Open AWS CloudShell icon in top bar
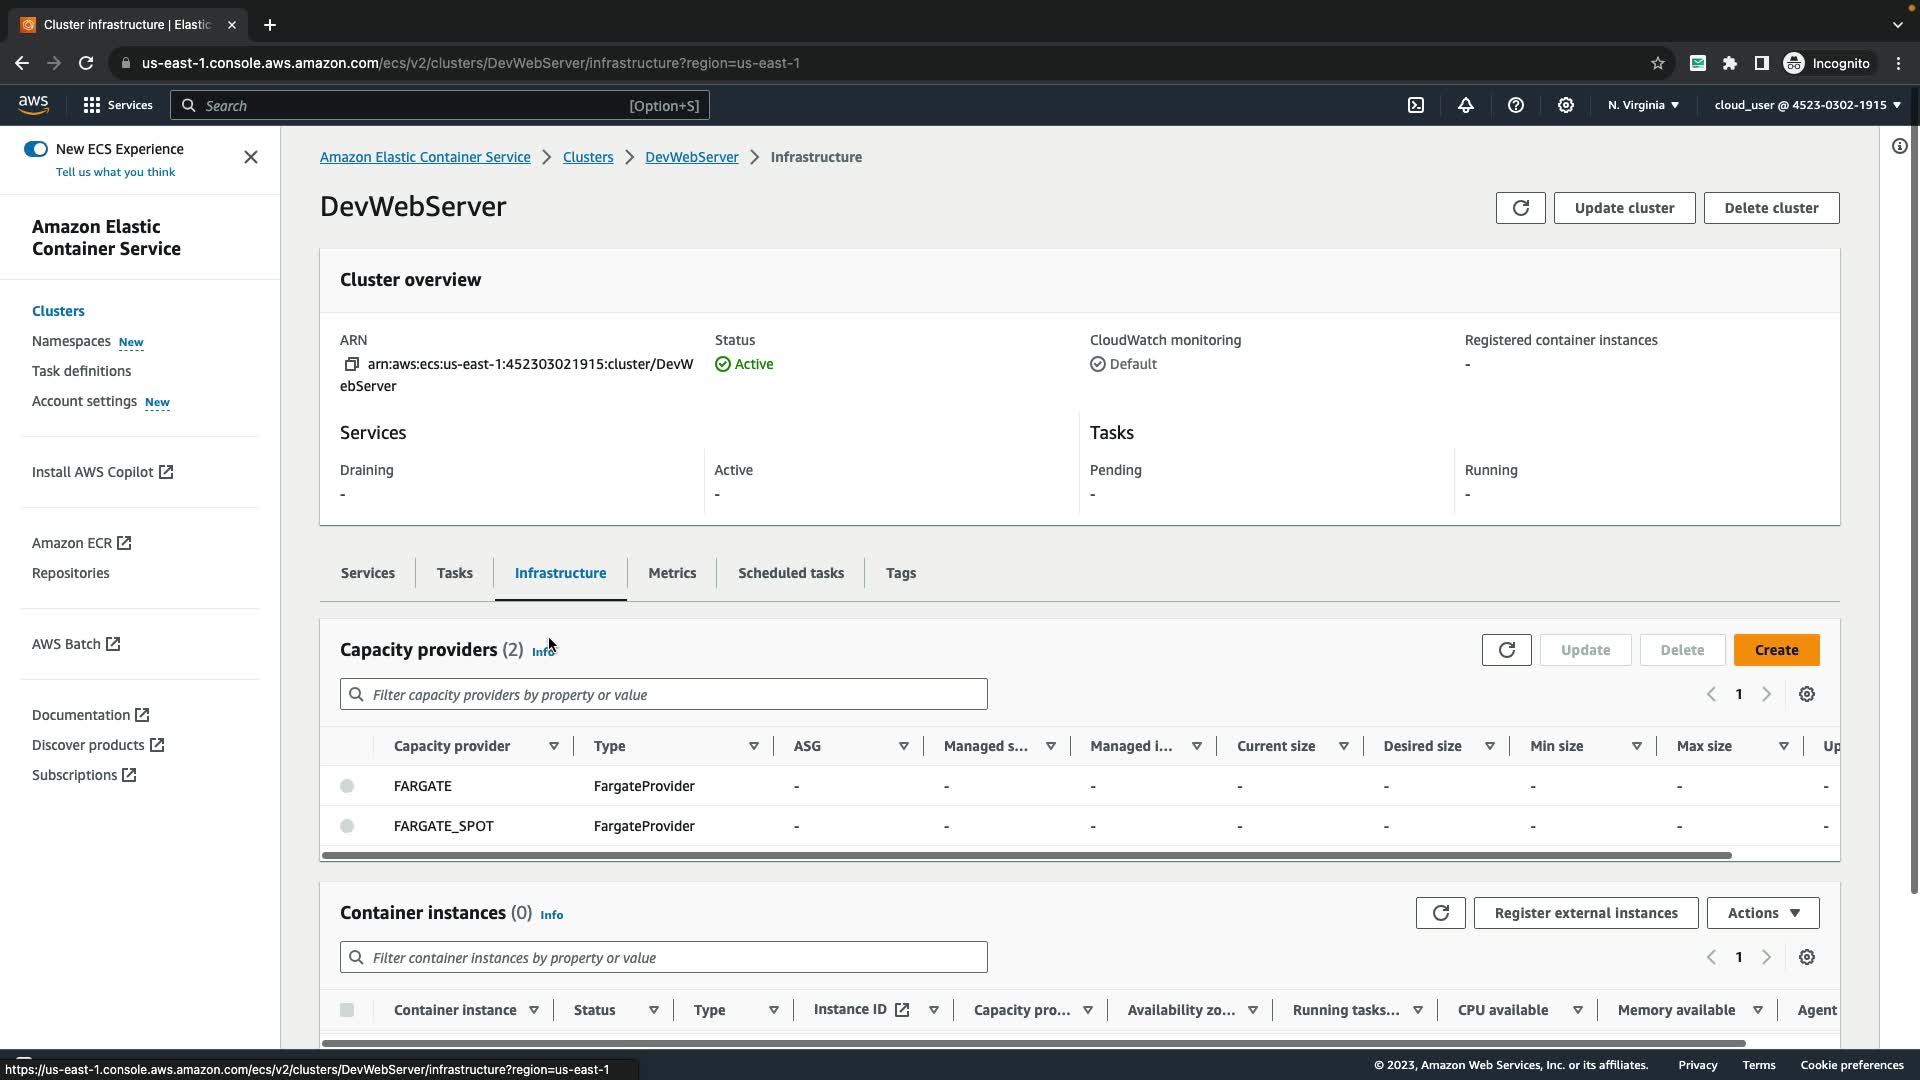 point(1416,105)
